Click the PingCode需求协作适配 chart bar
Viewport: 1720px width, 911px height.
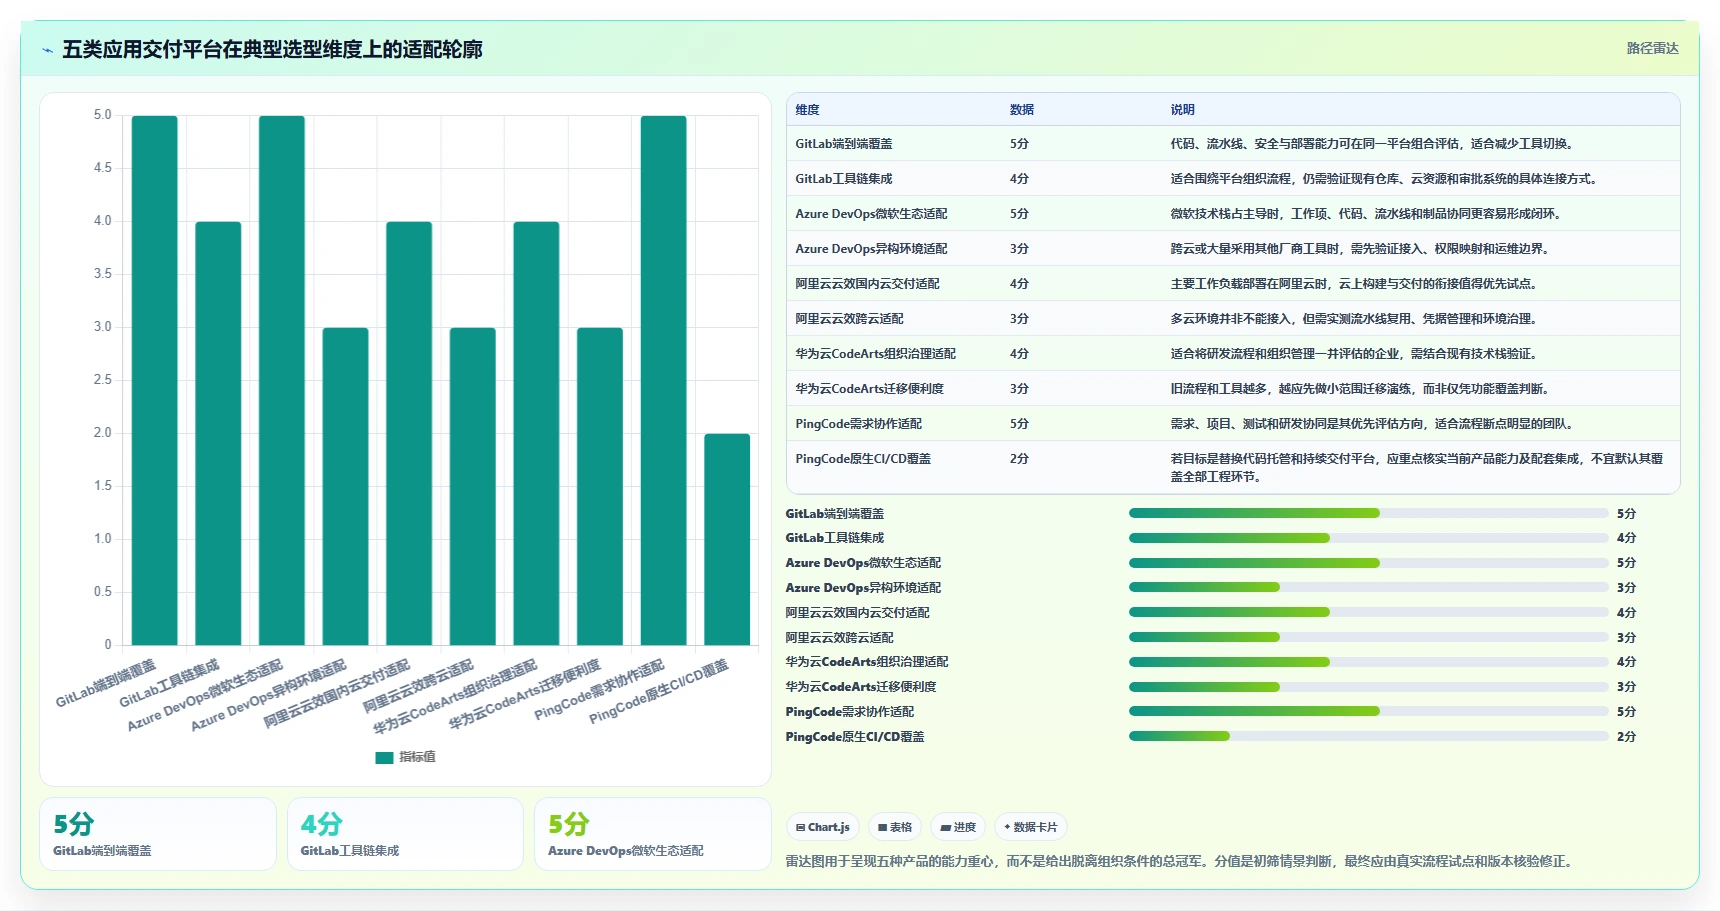(664, 380)
